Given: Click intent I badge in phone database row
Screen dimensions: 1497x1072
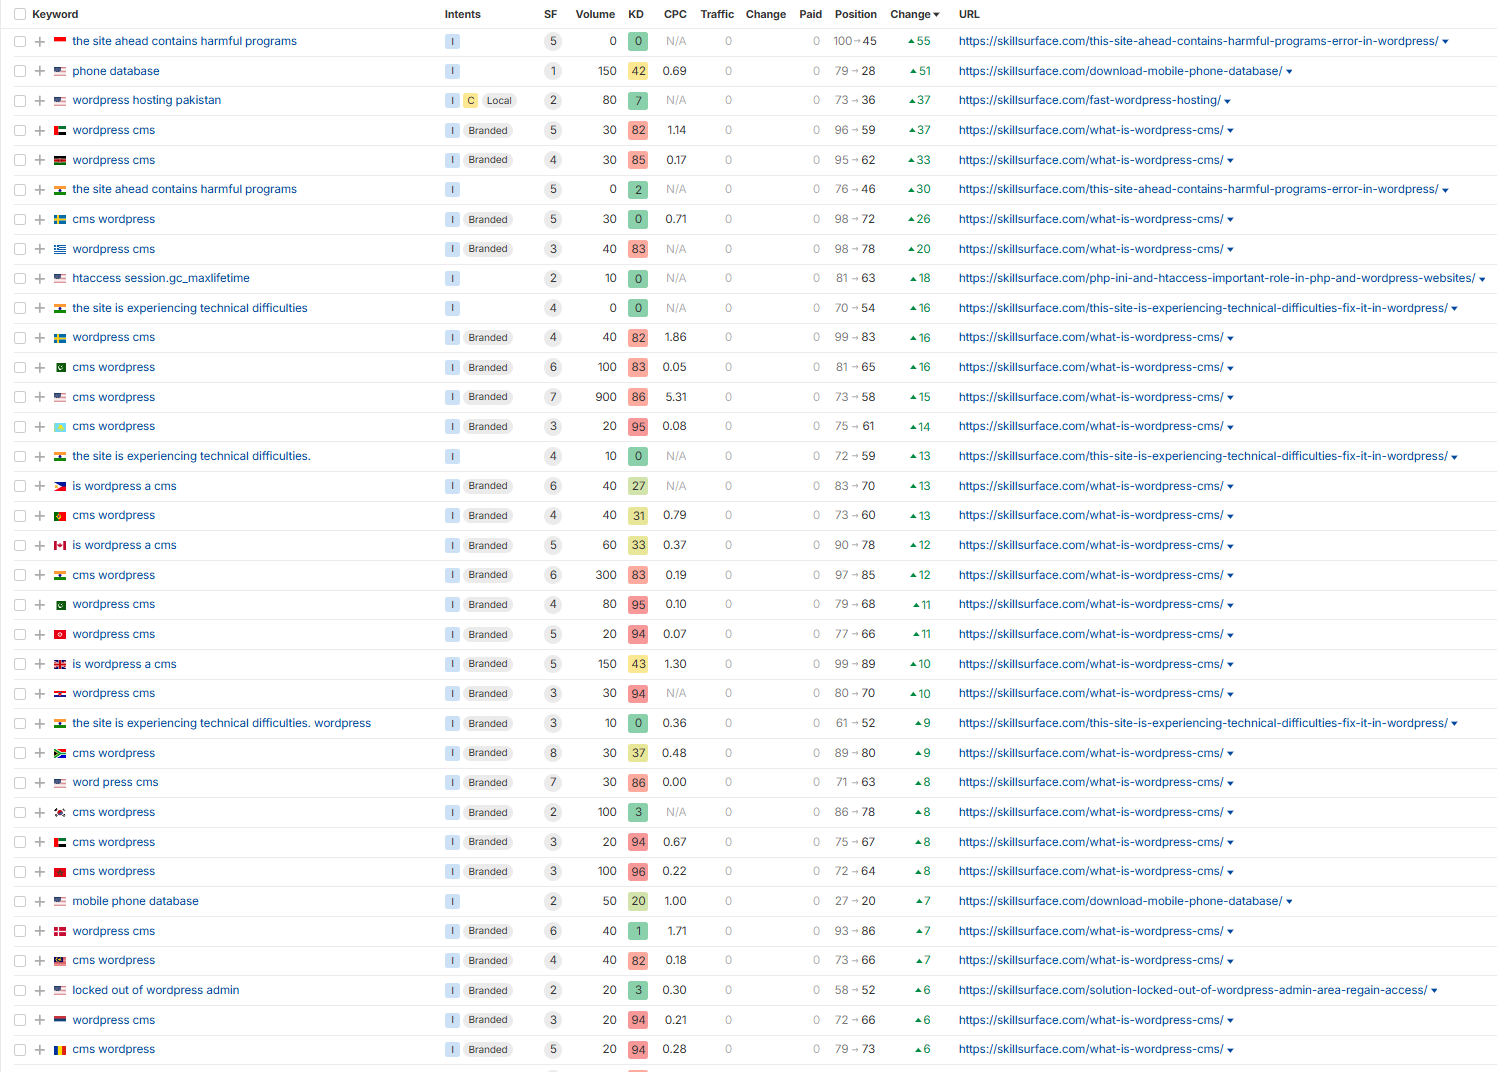Looking at the screenshot, I should 453,71.
